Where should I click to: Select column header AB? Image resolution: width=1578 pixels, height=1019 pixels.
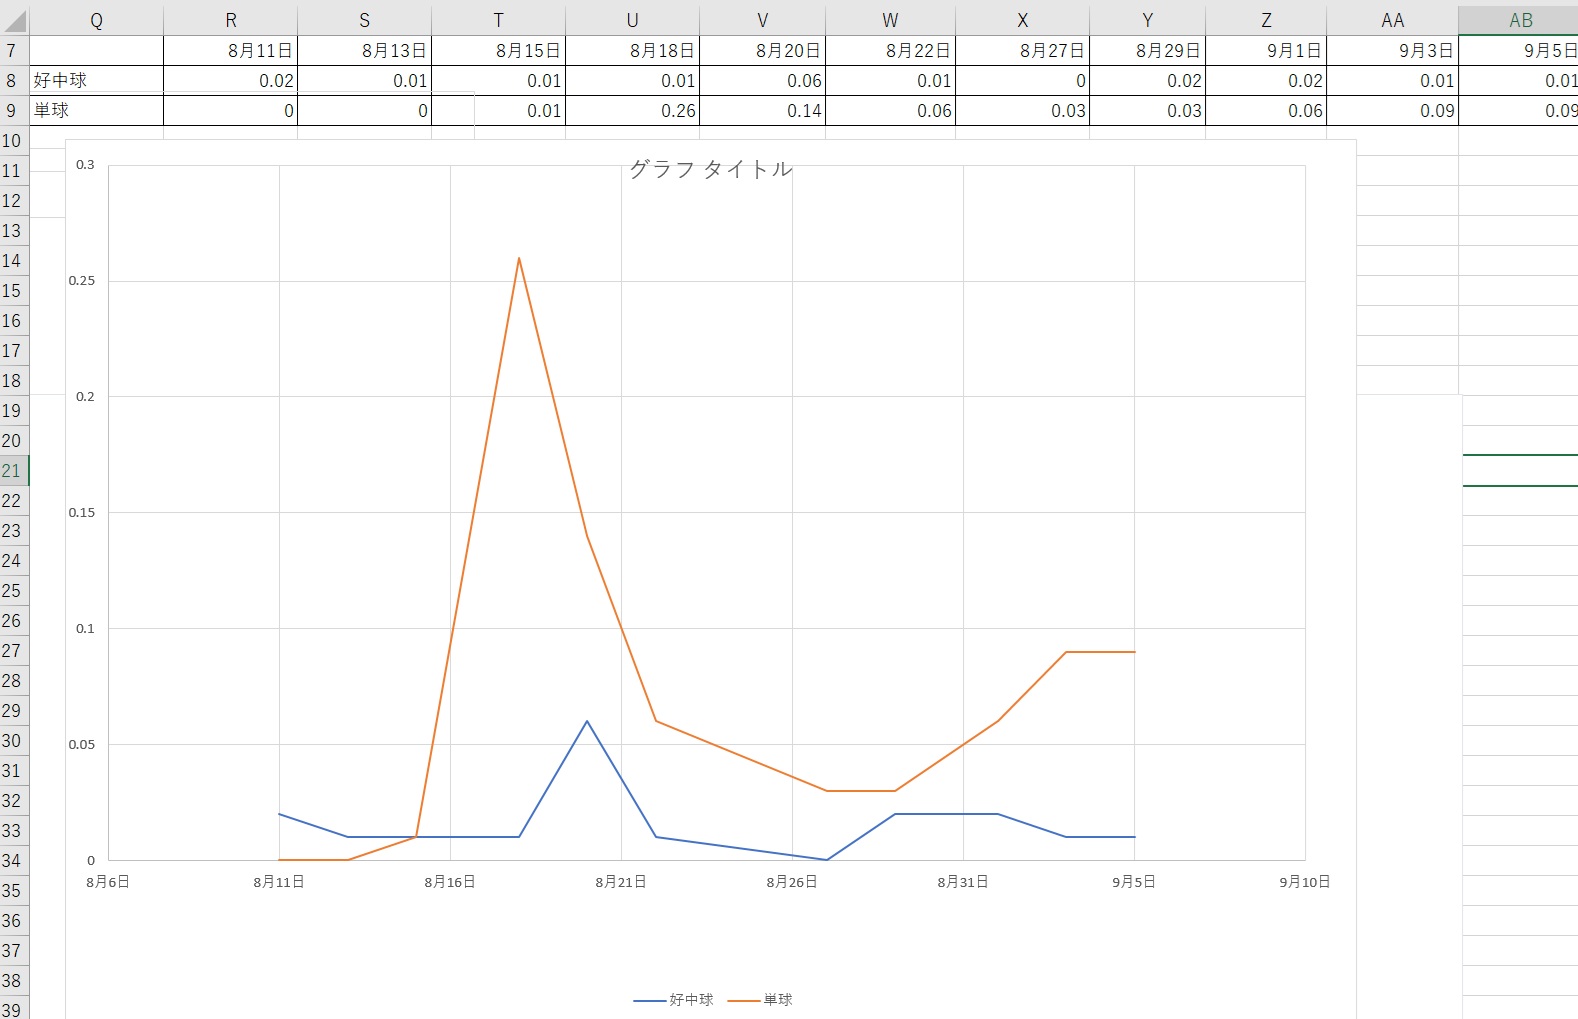click(1518, 20)
